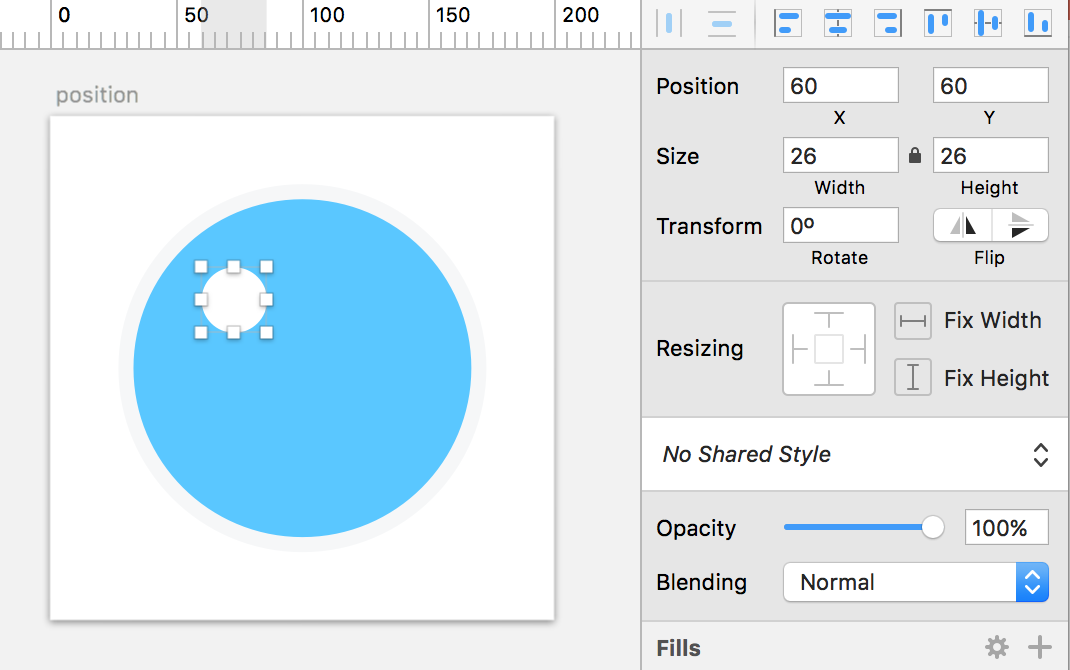Click the 100 mark on horizontal ruler
The width and height of the screenshot is (1070, 670).
[x=327, y=15]
